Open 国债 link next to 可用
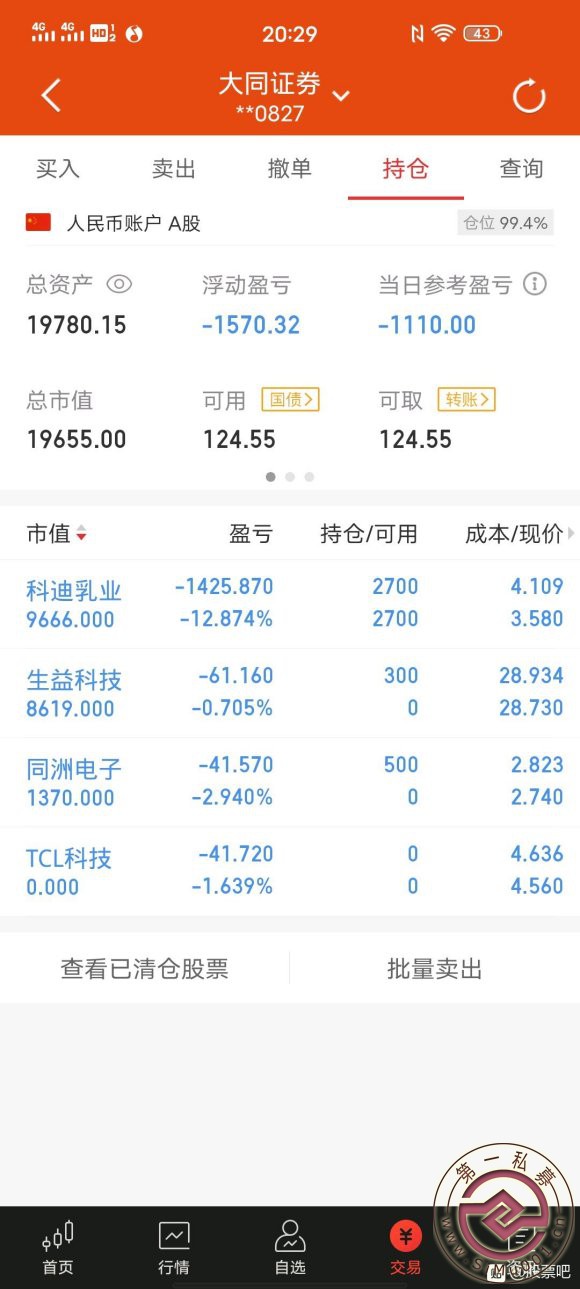Screen dimensions: 580x1289 [290, 400]
